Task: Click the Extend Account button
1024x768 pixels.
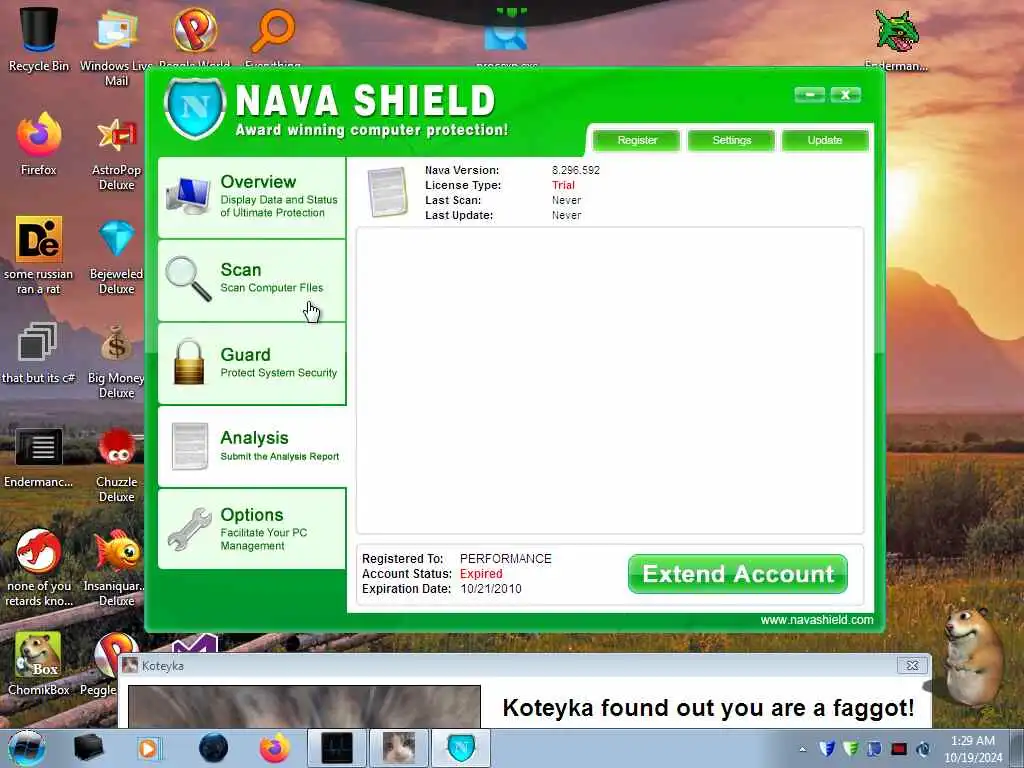Action: pos(738,574)
